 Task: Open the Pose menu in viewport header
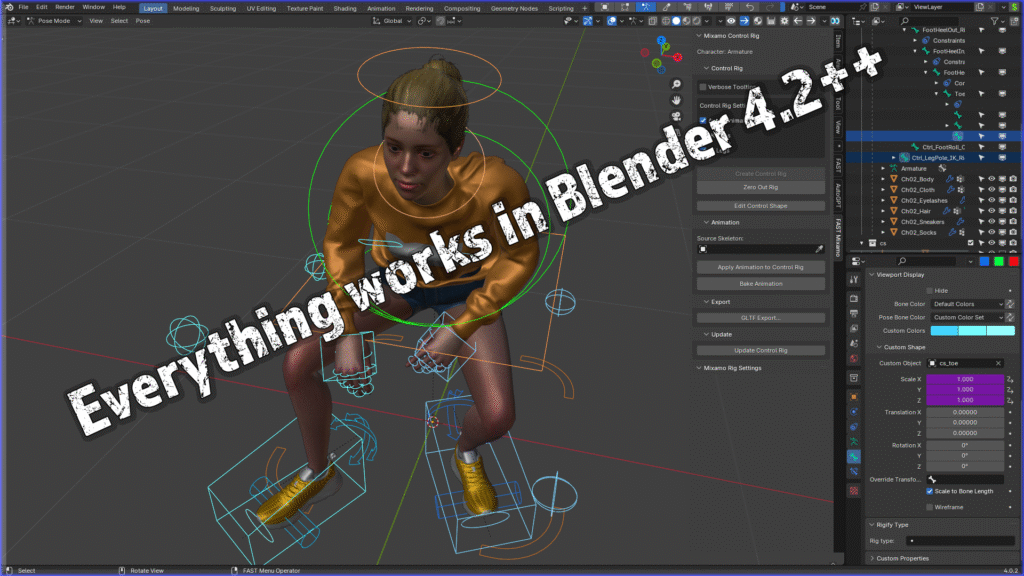pos(142,21)
